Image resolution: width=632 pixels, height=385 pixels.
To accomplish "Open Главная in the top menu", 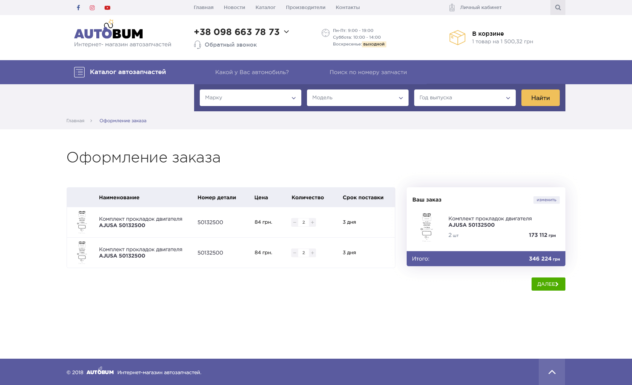I will [x=204, y=7].
